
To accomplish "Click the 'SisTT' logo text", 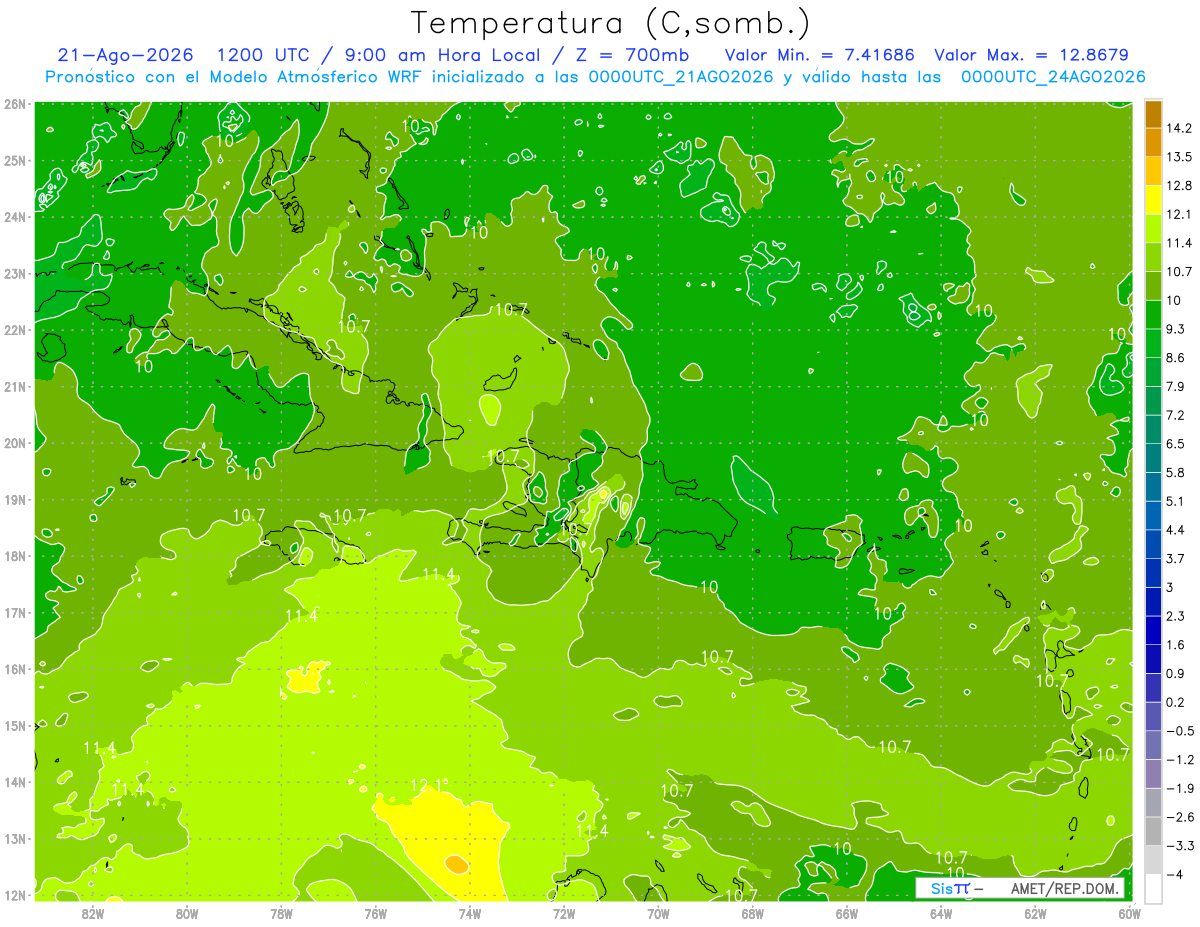I will (950, 888).
